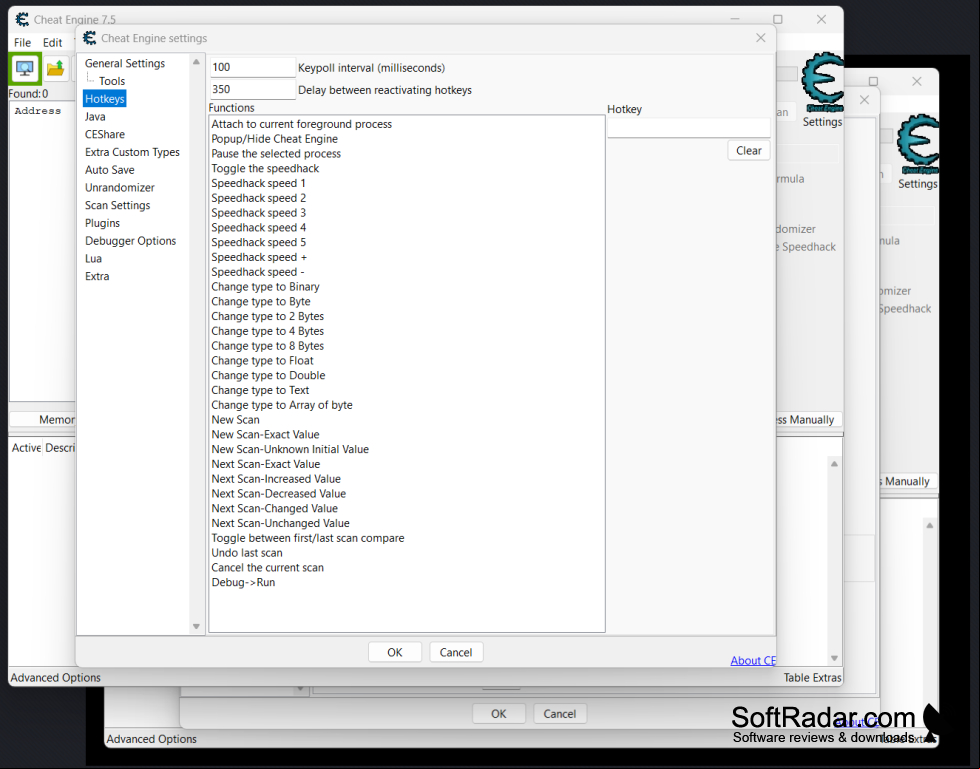This screenshot has width=980, height=769.
Task: Clear the assigned hotkey
Action: point(749,151)
